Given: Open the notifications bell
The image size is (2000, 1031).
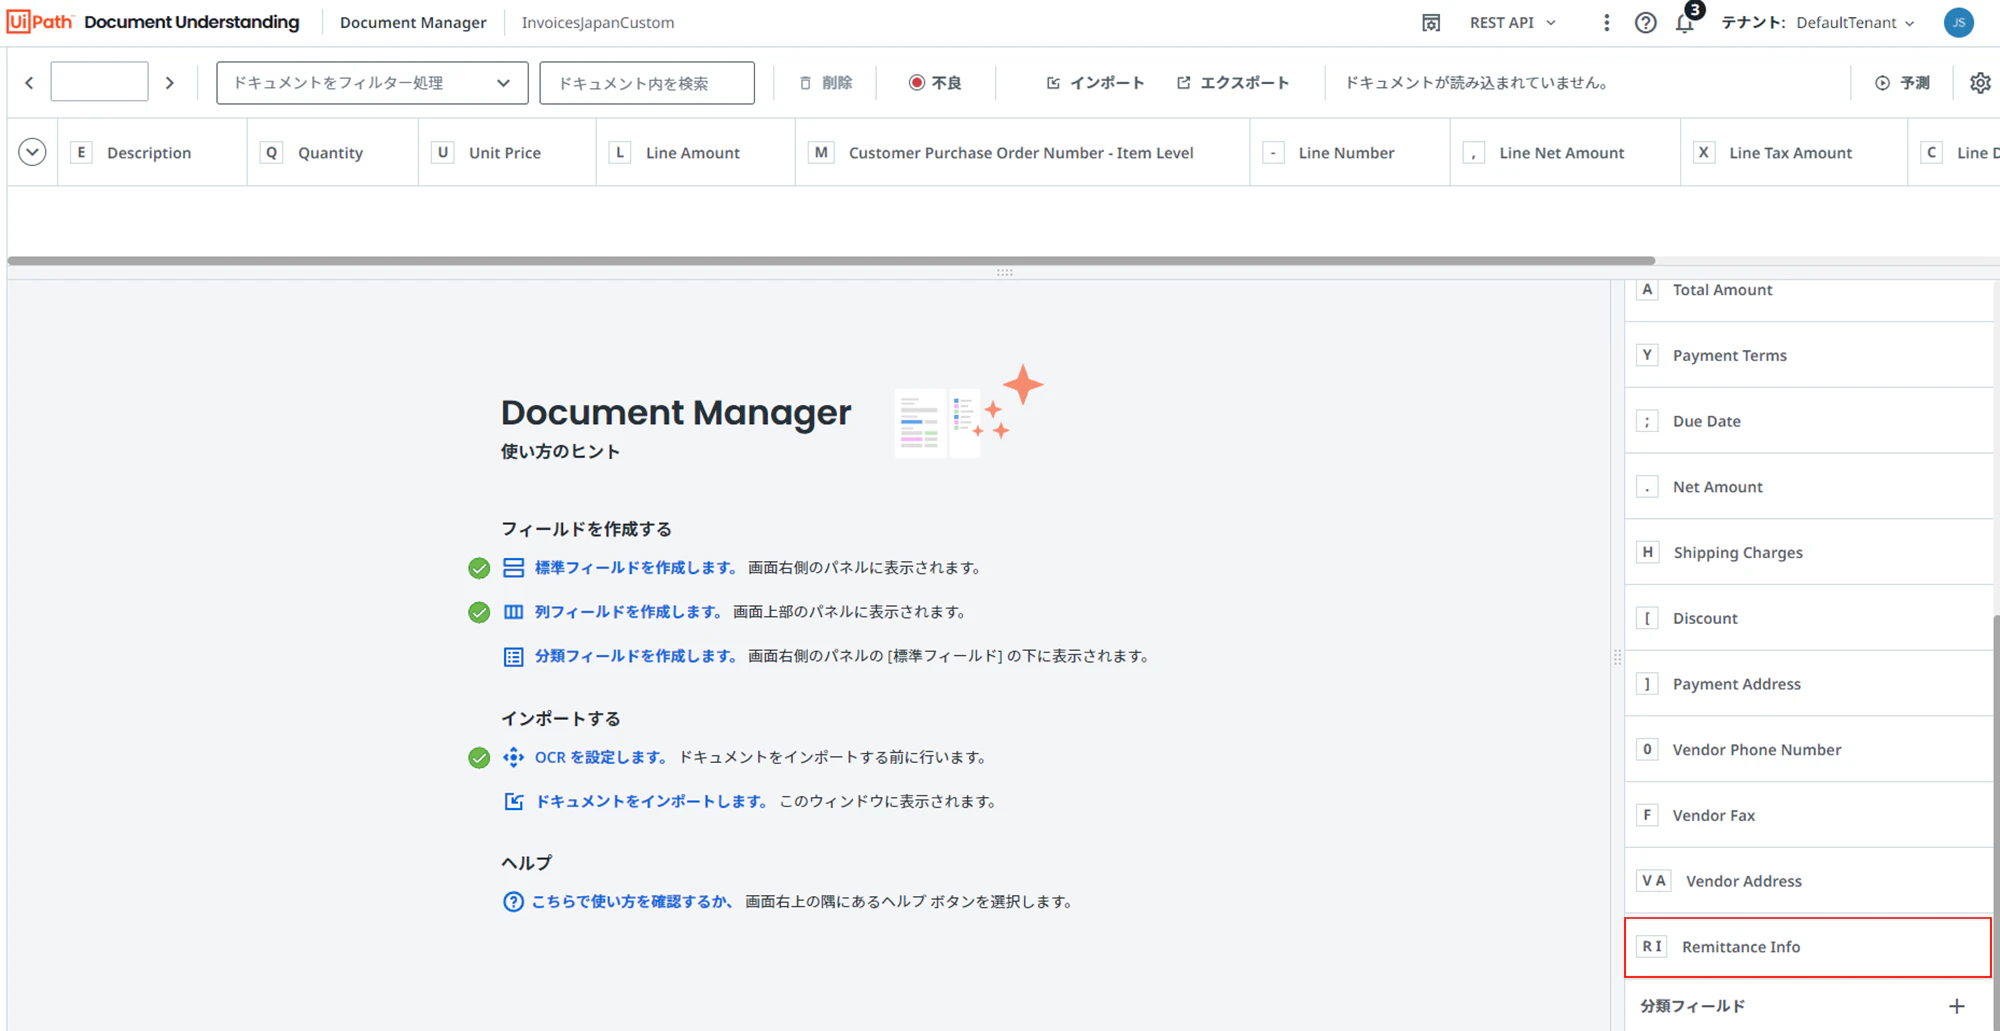Looking at the screenshot, I should (x=1685, y=23).
